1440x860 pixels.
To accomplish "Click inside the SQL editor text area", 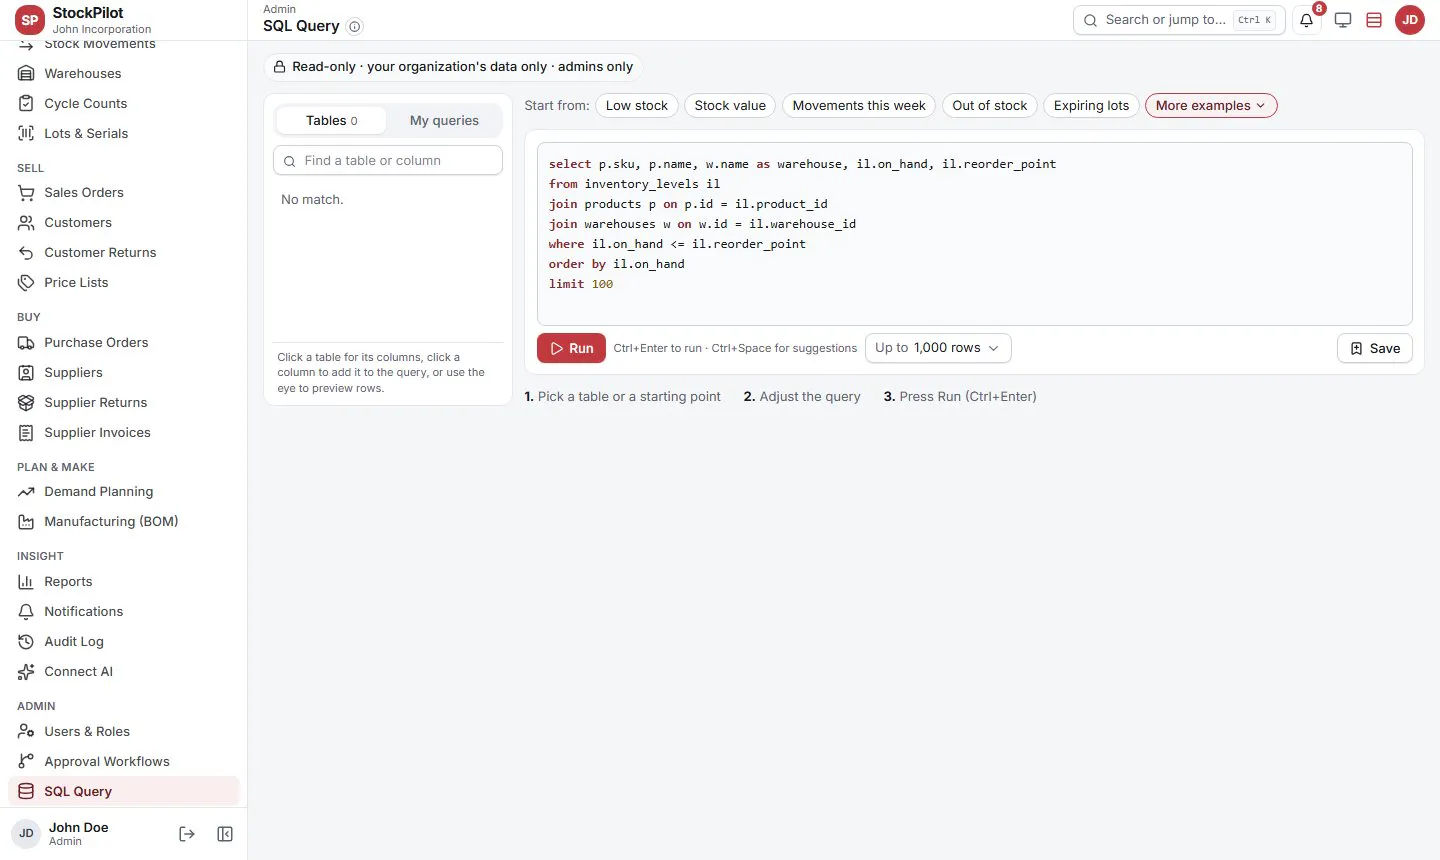I will [975, 234].
